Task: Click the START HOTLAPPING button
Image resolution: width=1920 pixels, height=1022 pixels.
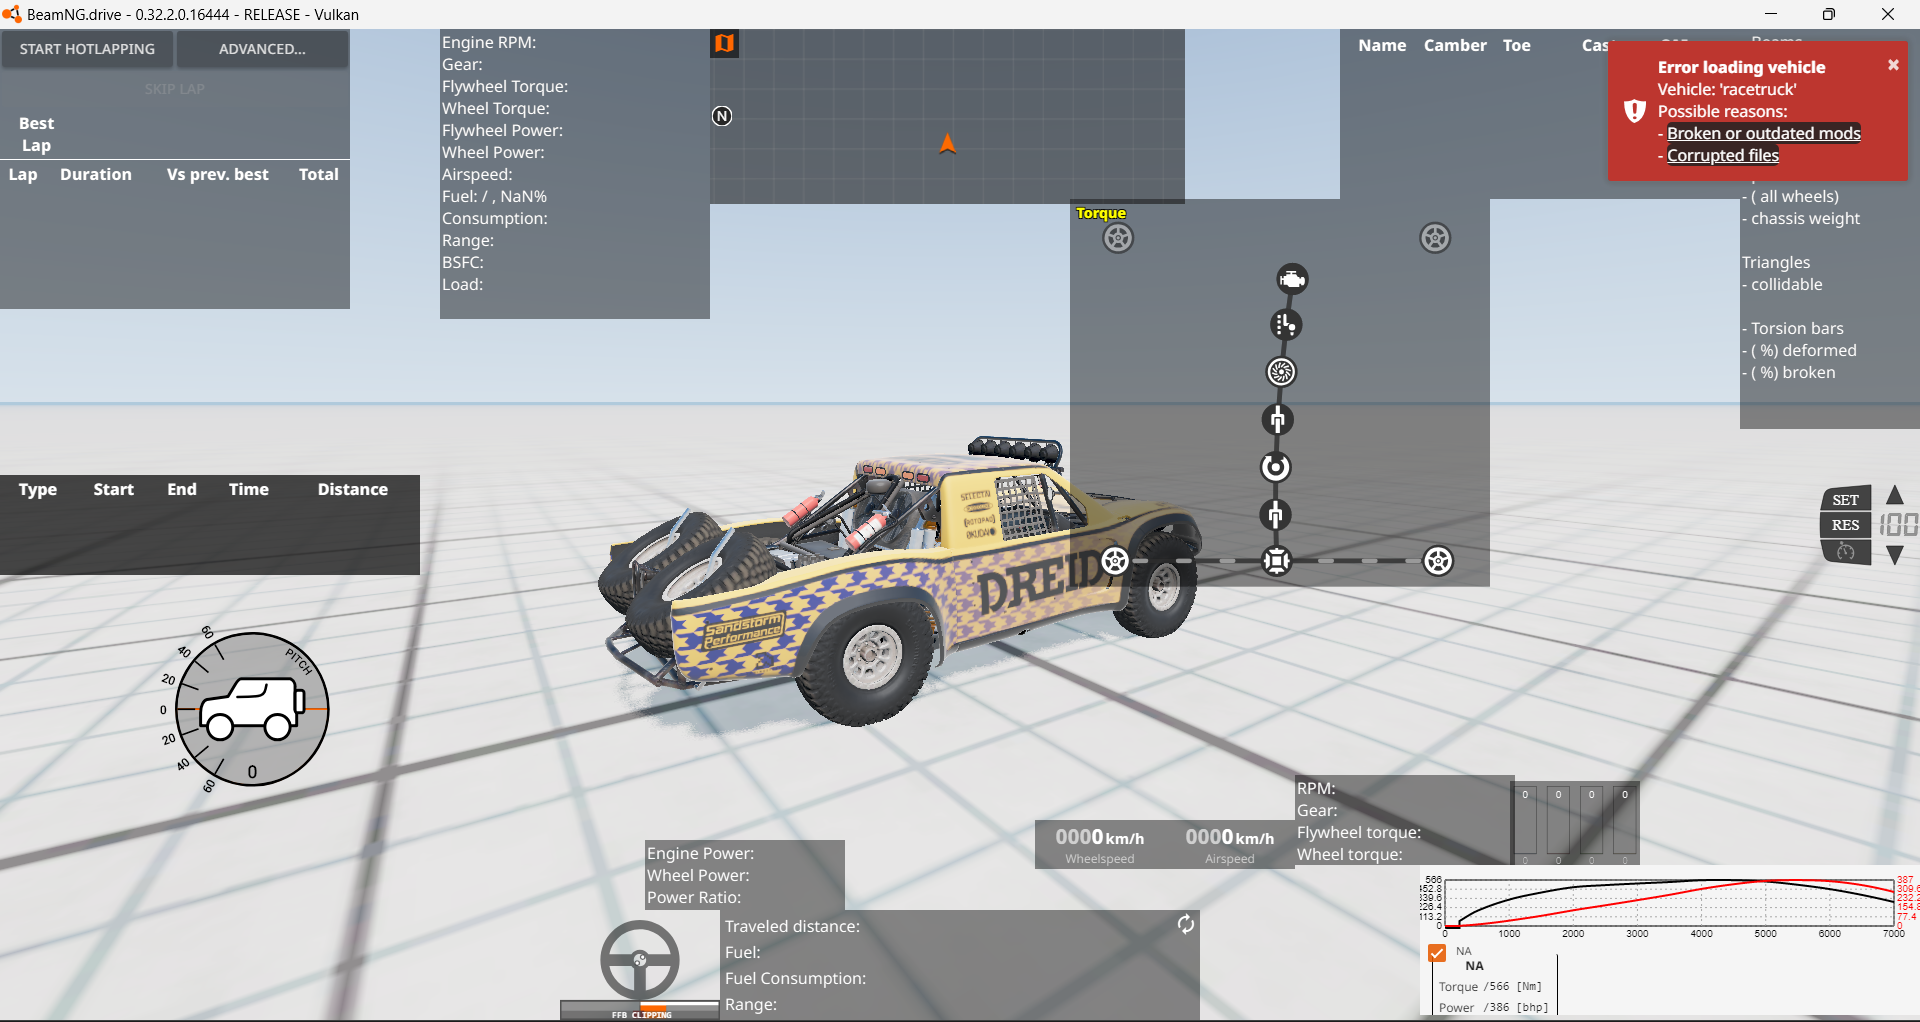Action: click(x=87, y=49)
